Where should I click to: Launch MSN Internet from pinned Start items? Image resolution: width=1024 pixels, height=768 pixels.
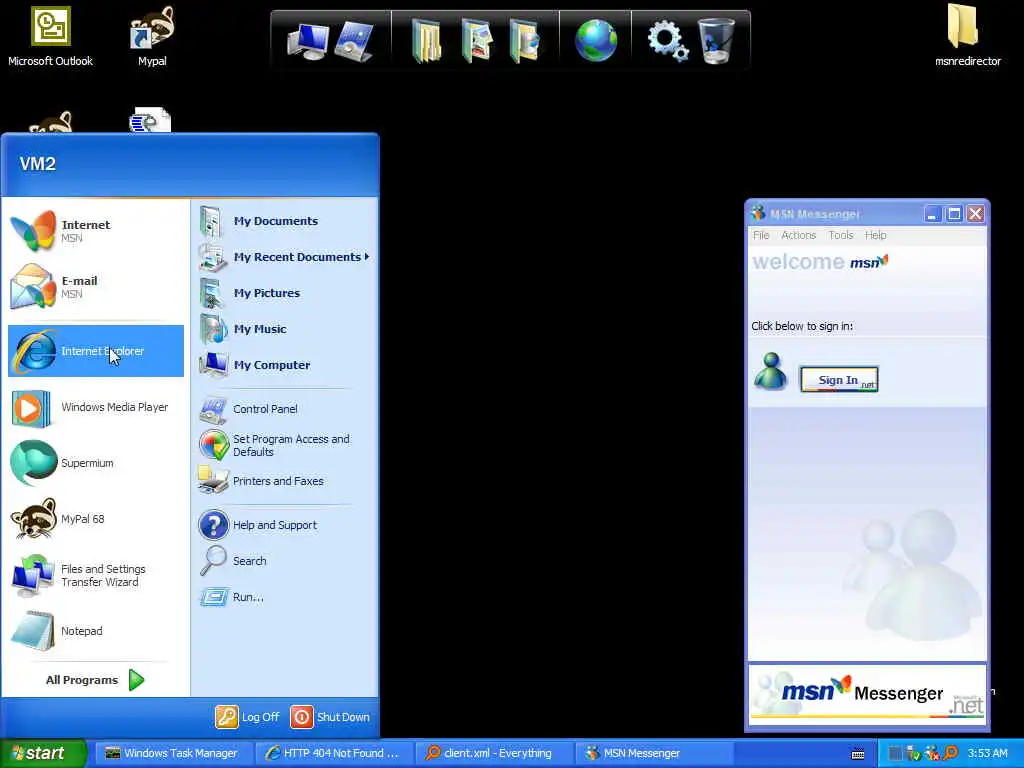[96, 231]
